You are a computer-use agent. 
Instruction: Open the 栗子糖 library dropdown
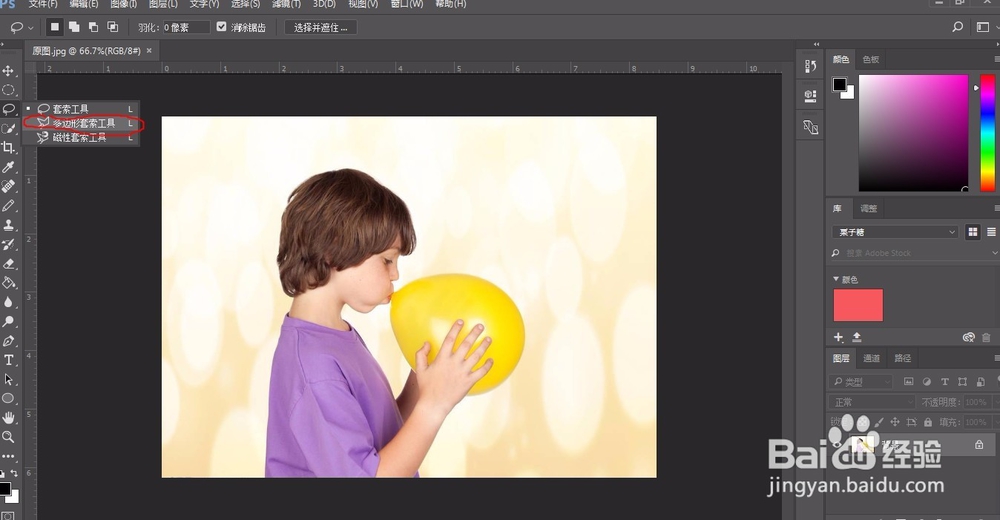pyautogui.click(x=895, y=232)
